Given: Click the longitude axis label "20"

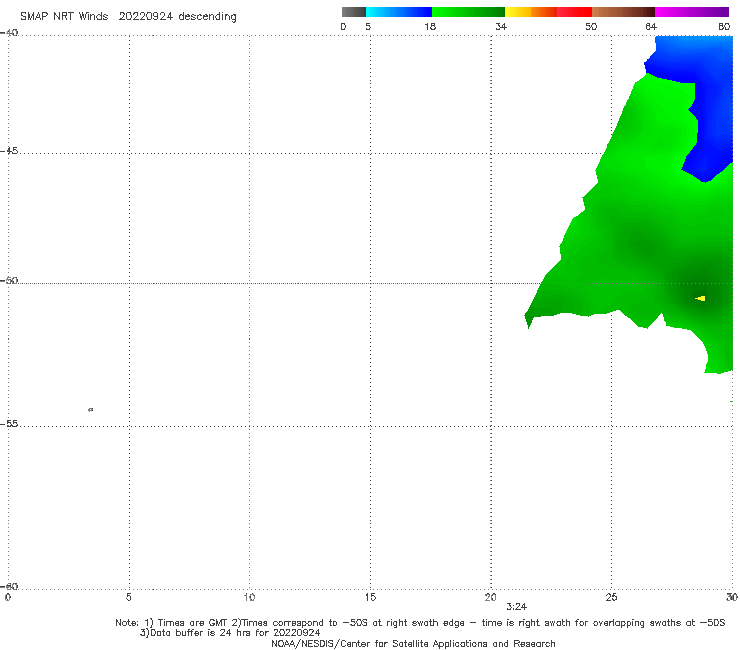Looking at the screenshot, I should [x=490, y=597].
